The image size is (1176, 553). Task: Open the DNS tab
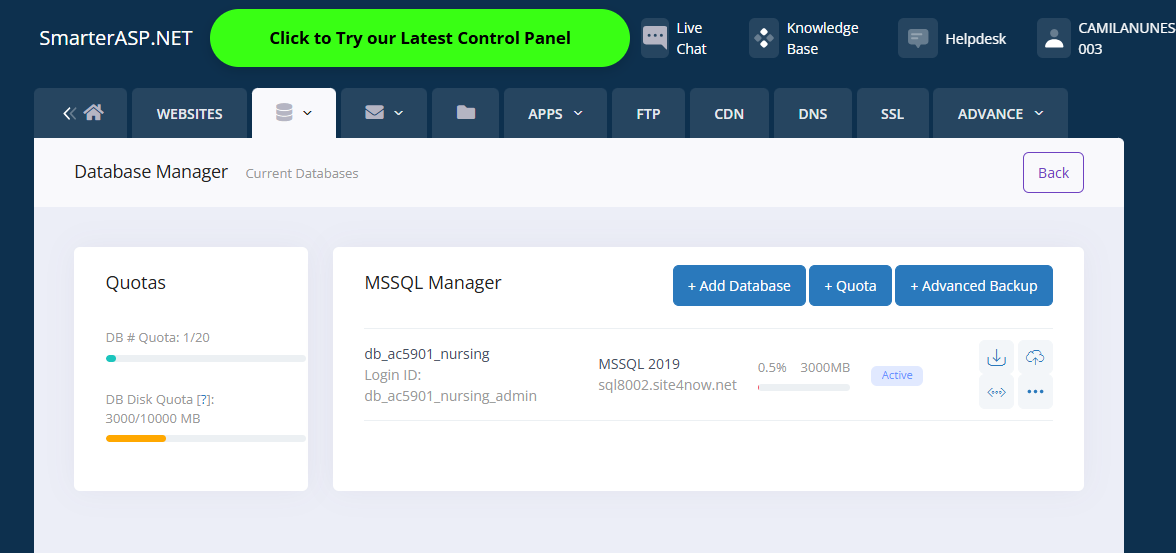(813, 113)
